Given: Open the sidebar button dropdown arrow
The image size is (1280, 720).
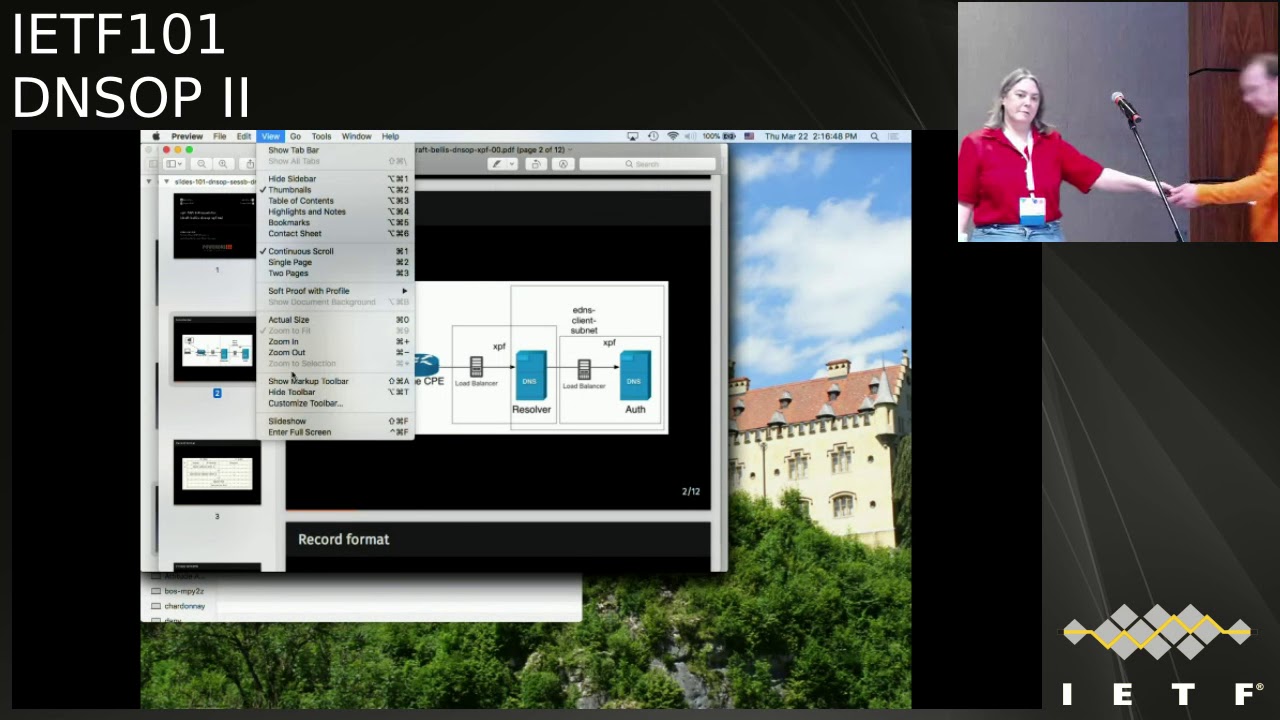Looking at the screenshot, I should (x=181, y=164).
